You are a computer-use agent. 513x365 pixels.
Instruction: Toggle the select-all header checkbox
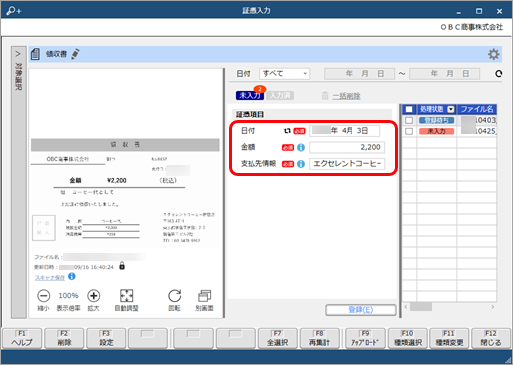(409, 109)
